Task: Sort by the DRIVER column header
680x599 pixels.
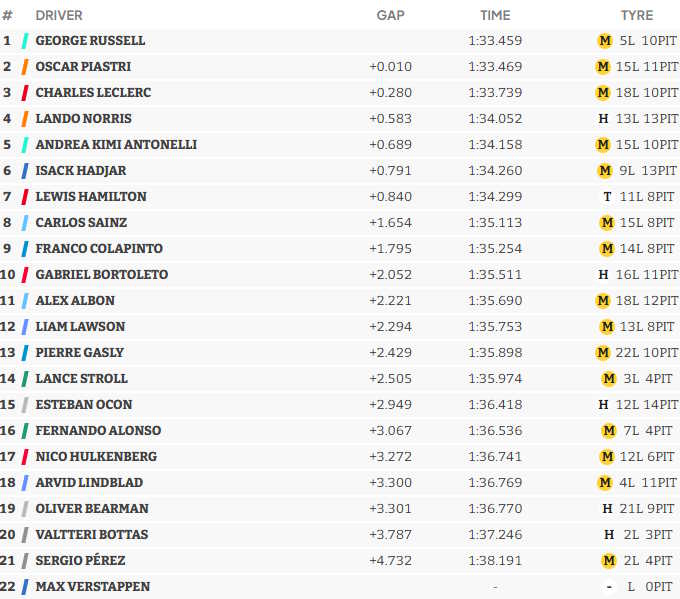Action: (x=59, y=15)
